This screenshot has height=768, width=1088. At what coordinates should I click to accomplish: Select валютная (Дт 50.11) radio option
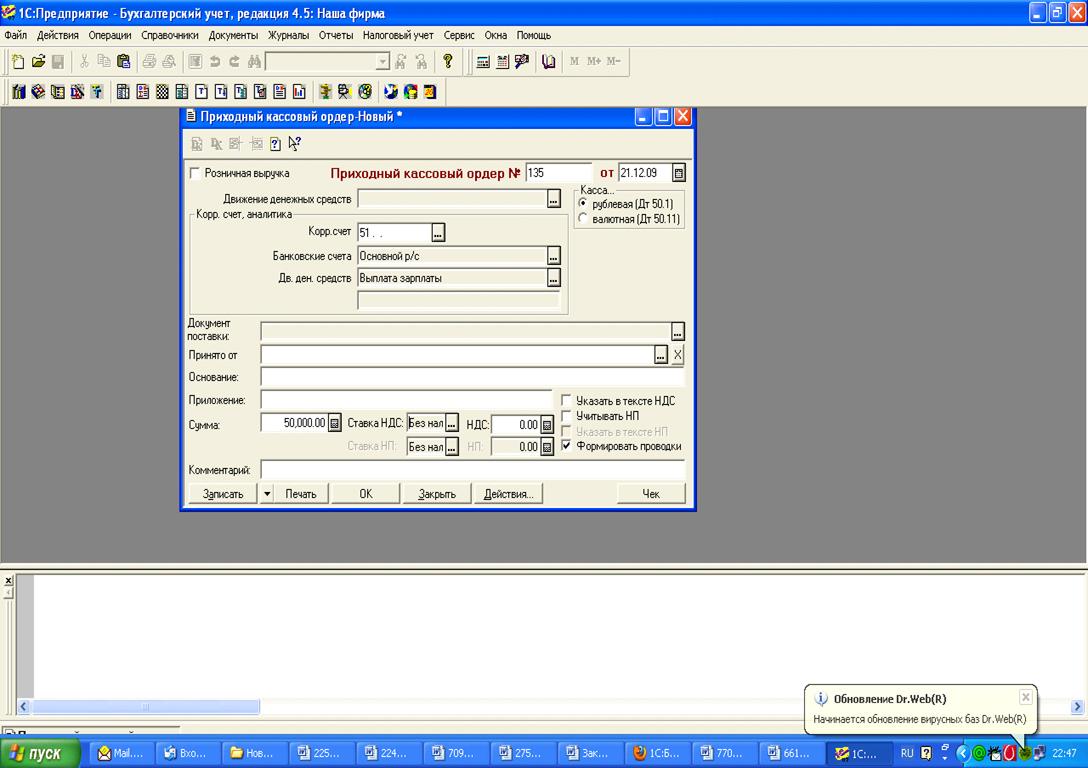pos(583,219)
